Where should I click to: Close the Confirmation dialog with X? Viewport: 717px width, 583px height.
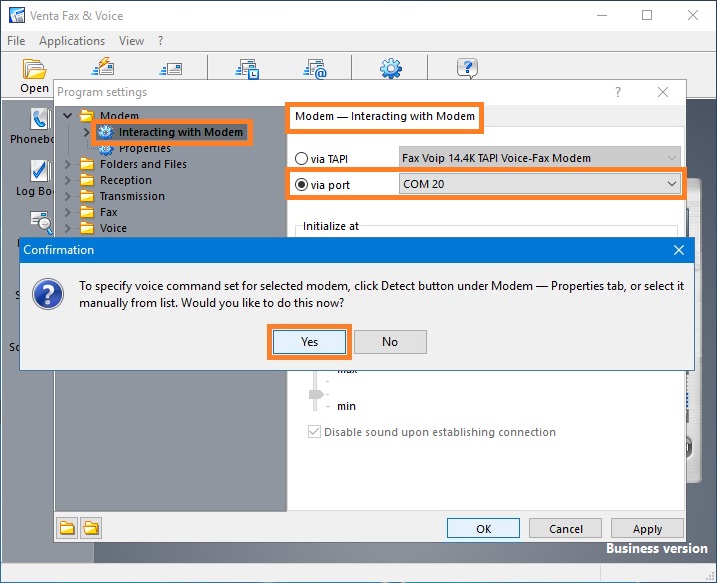pyautogui.click(x=679, y=250)
